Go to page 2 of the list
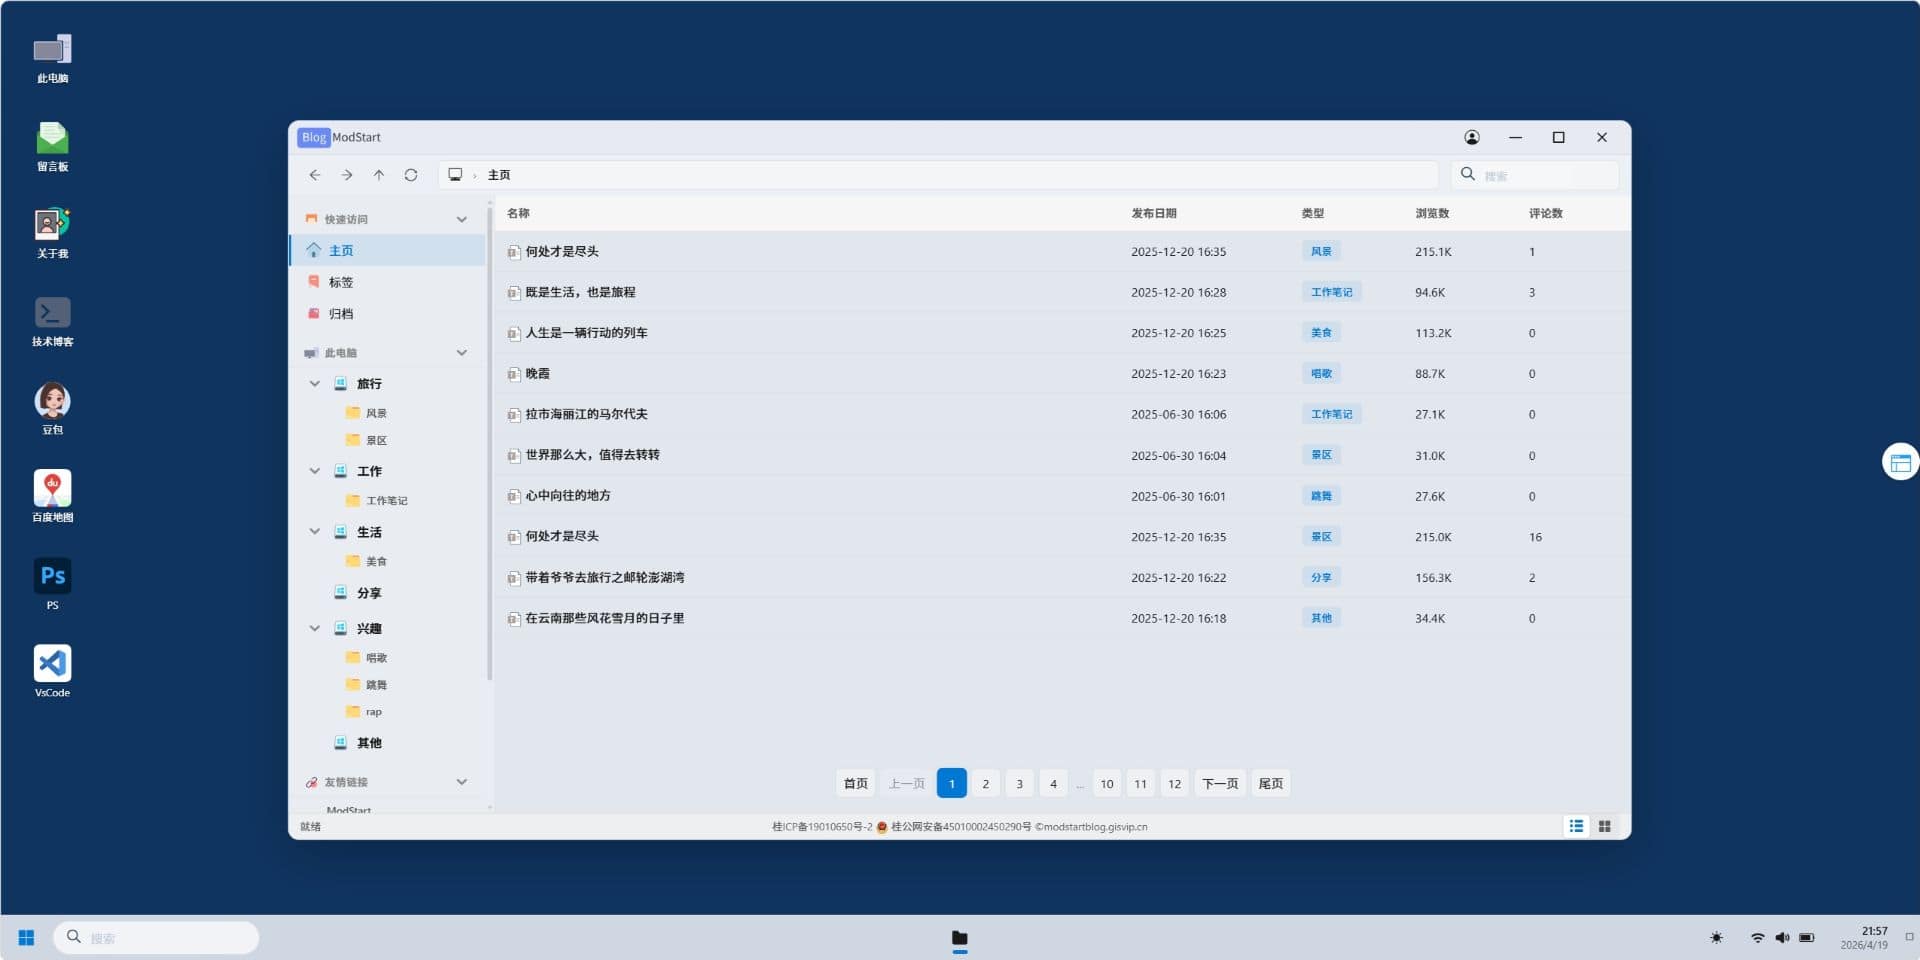The width and height of the screenshot is (1920, 960). [985, 783]
